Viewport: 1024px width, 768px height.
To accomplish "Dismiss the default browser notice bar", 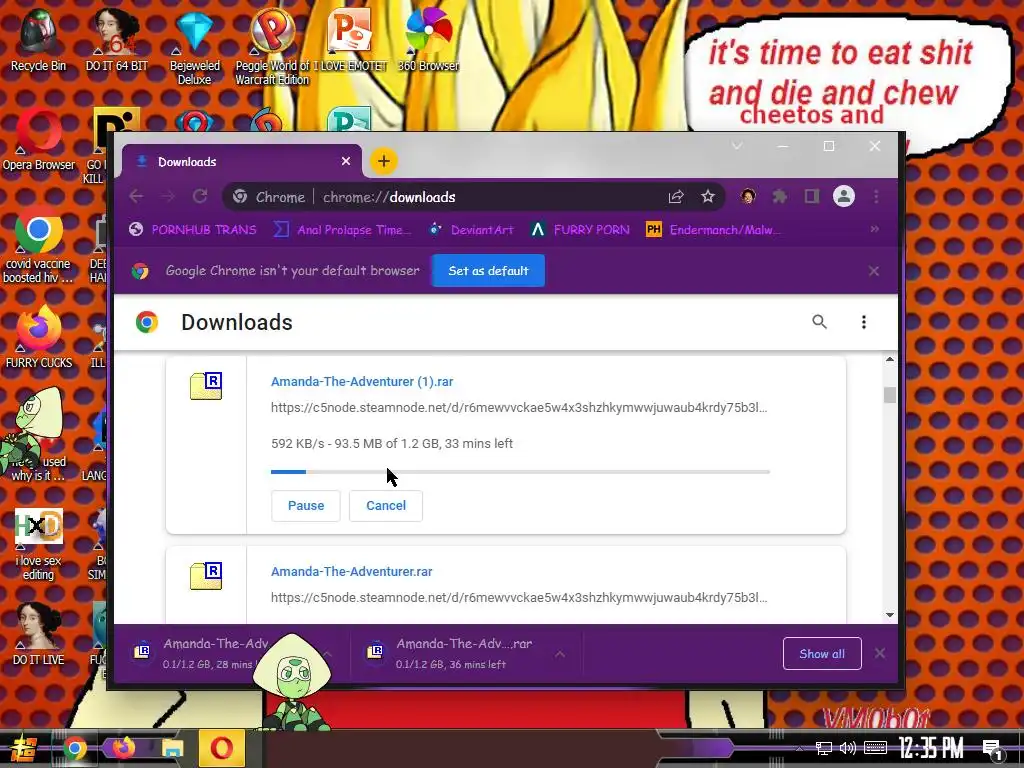I will coord(874,270).
